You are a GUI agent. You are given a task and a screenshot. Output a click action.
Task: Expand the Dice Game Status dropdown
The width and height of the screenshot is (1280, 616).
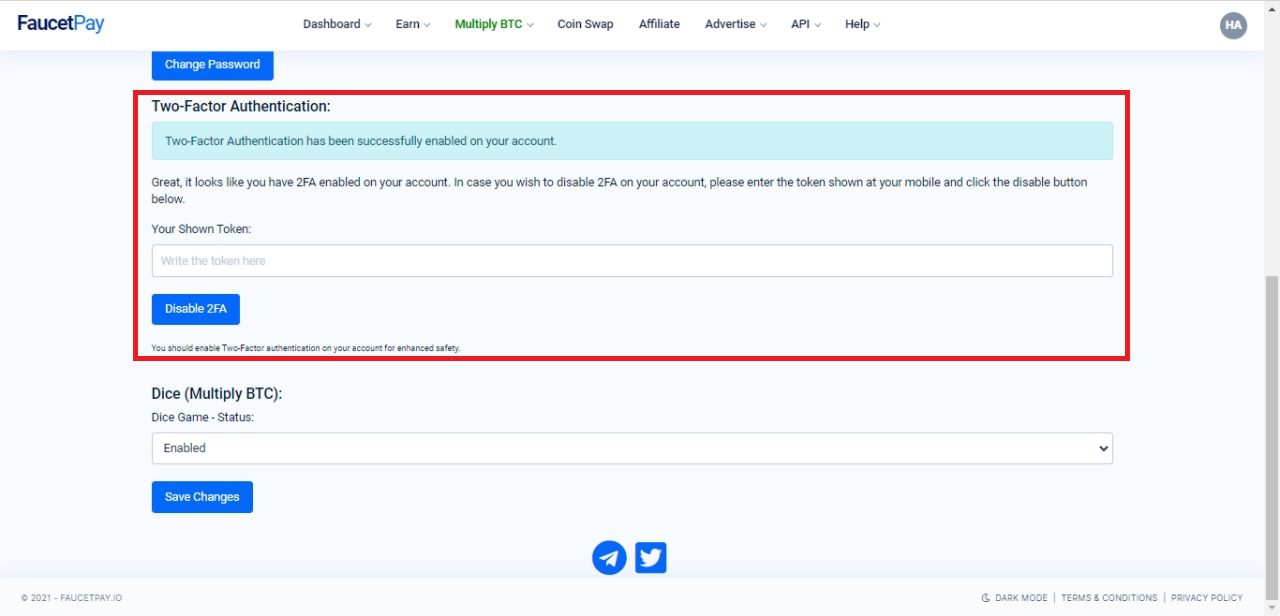pos(631,448)
